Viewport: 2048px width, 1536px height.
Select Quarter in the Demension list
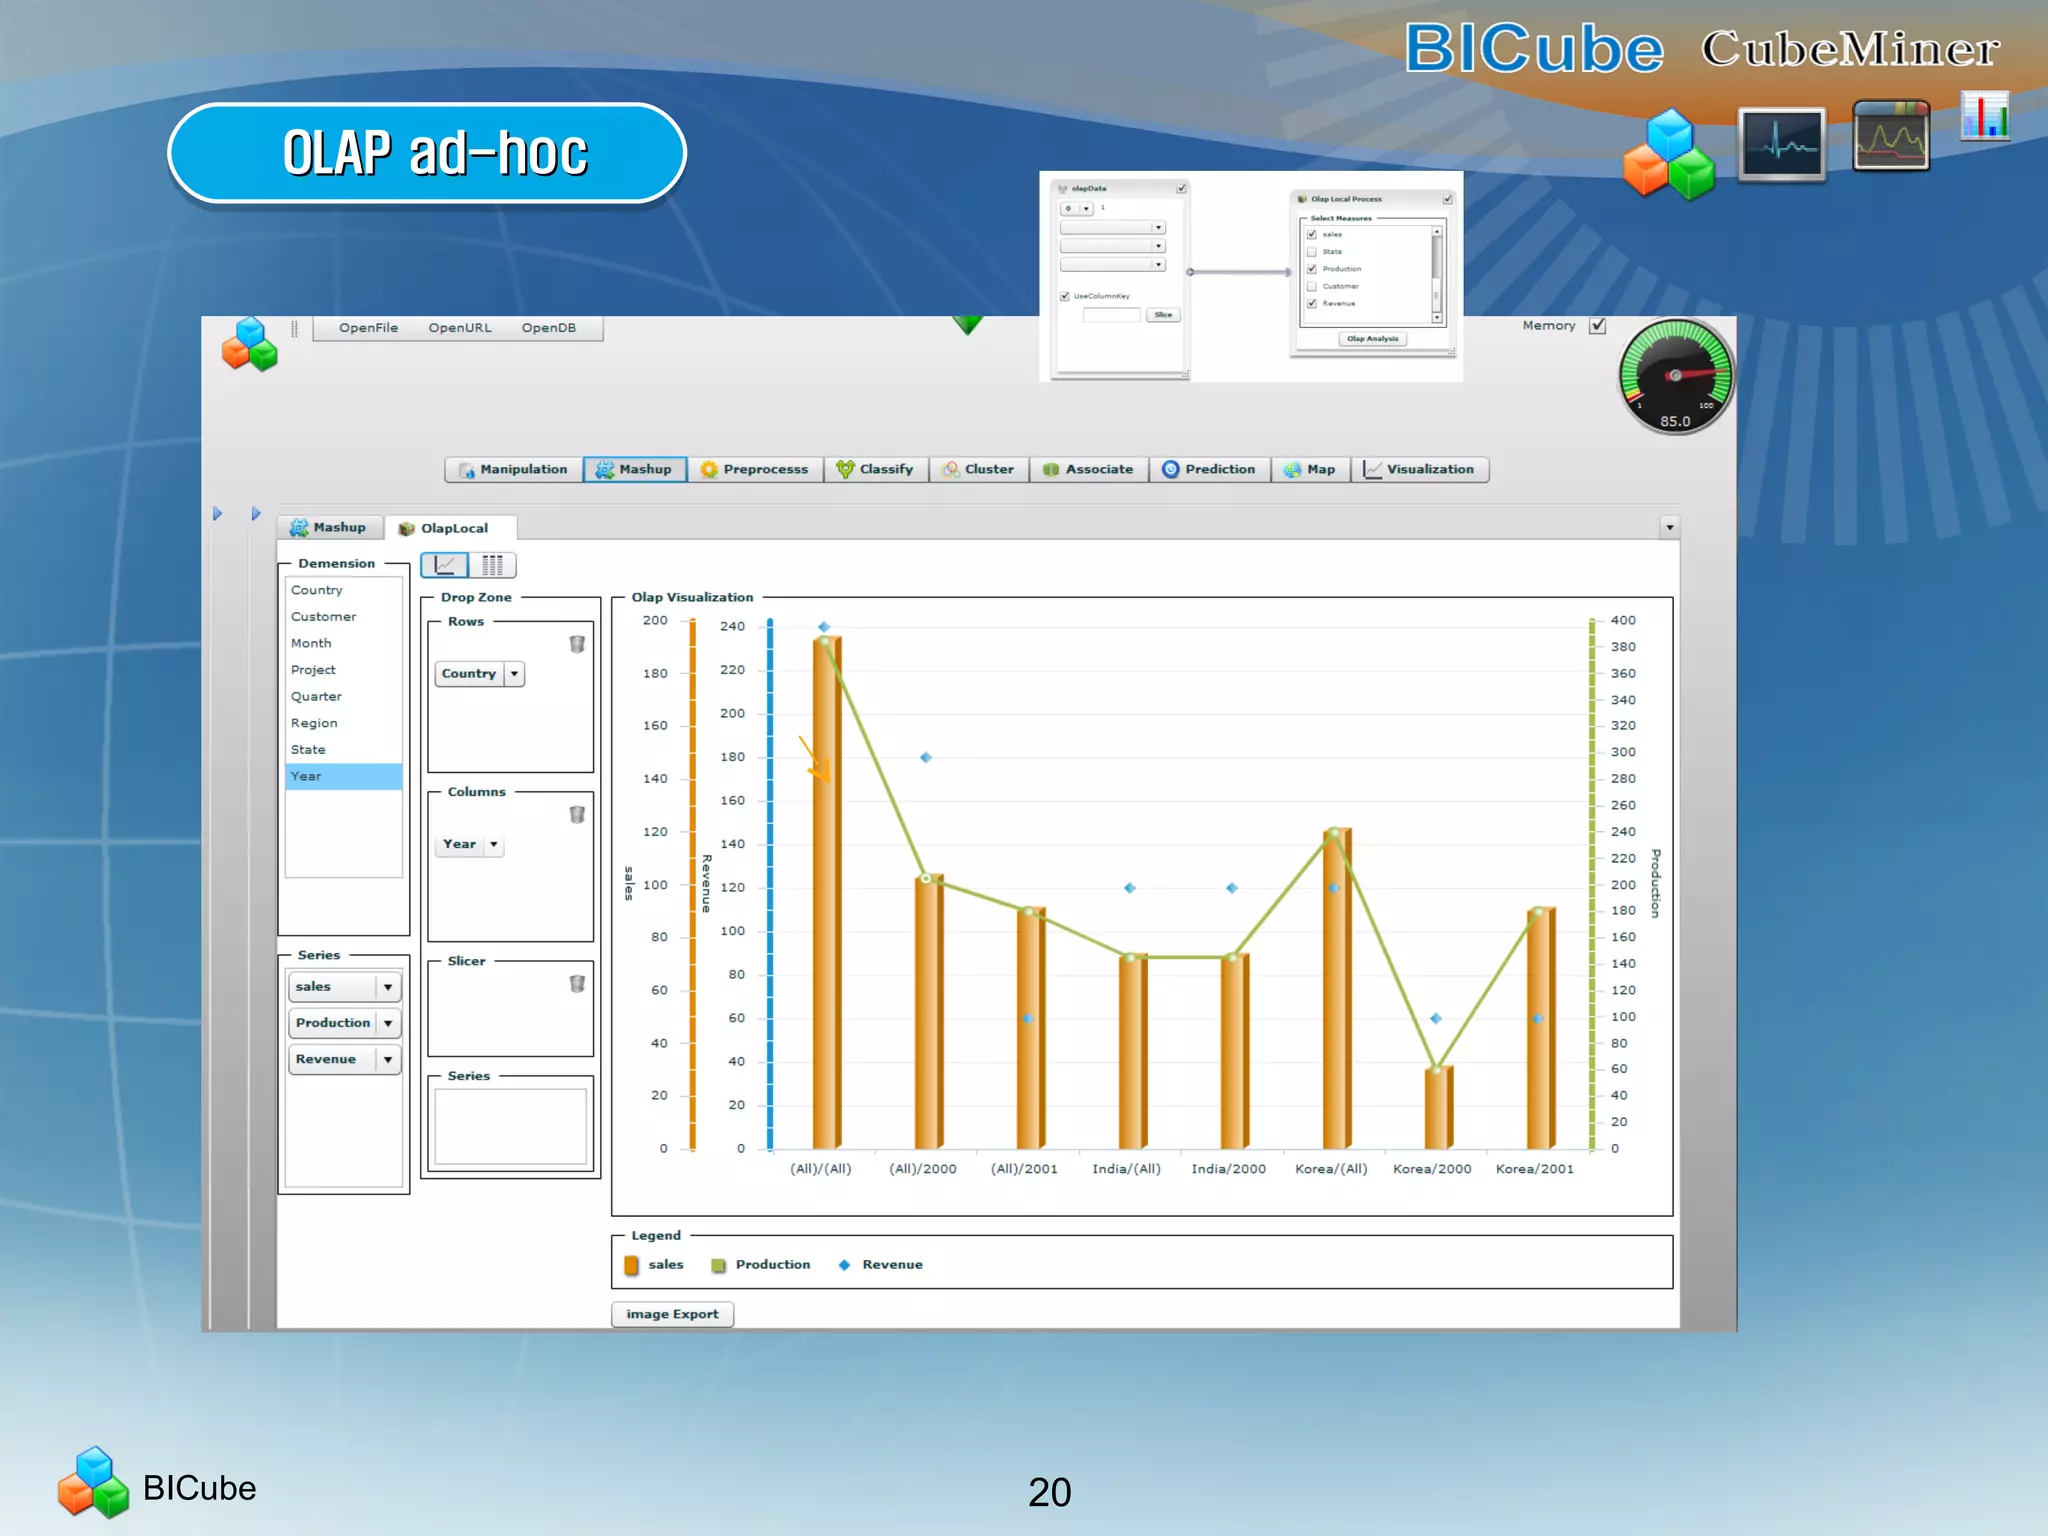pos(316,696)
